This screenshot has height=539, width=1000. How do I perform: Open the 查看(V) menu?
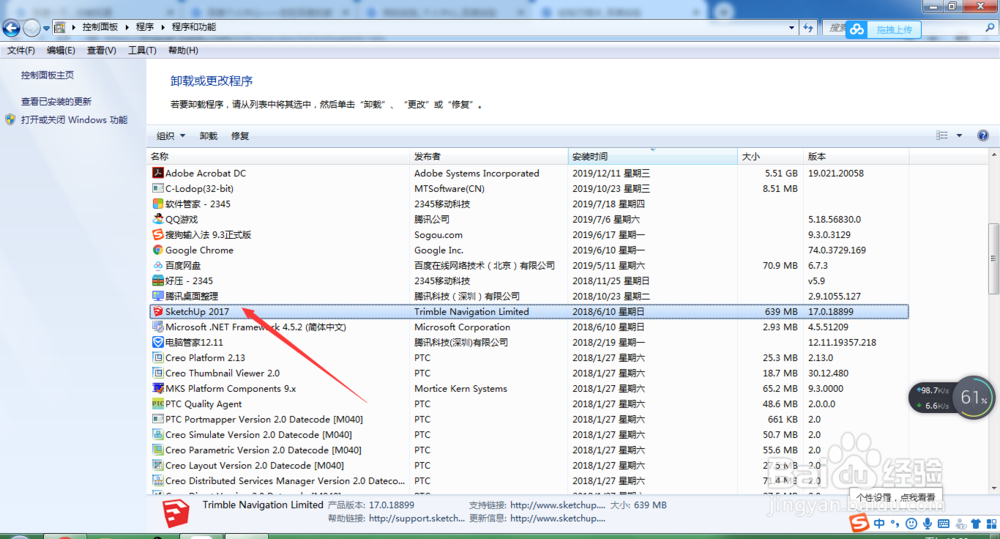(101, 50)
